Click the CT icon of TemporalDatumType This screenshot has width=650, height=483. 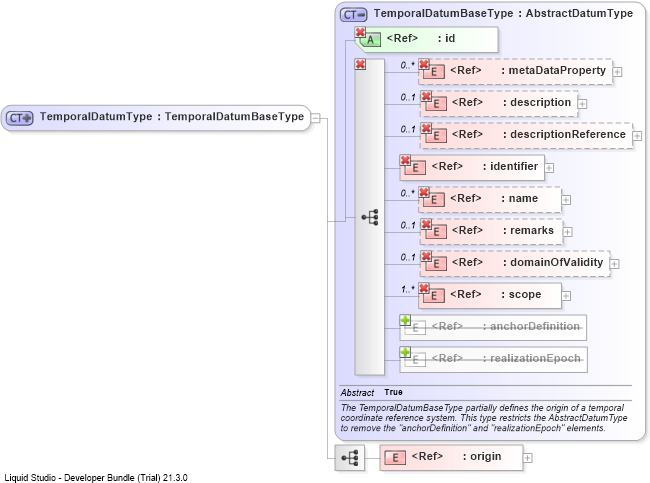19,118
